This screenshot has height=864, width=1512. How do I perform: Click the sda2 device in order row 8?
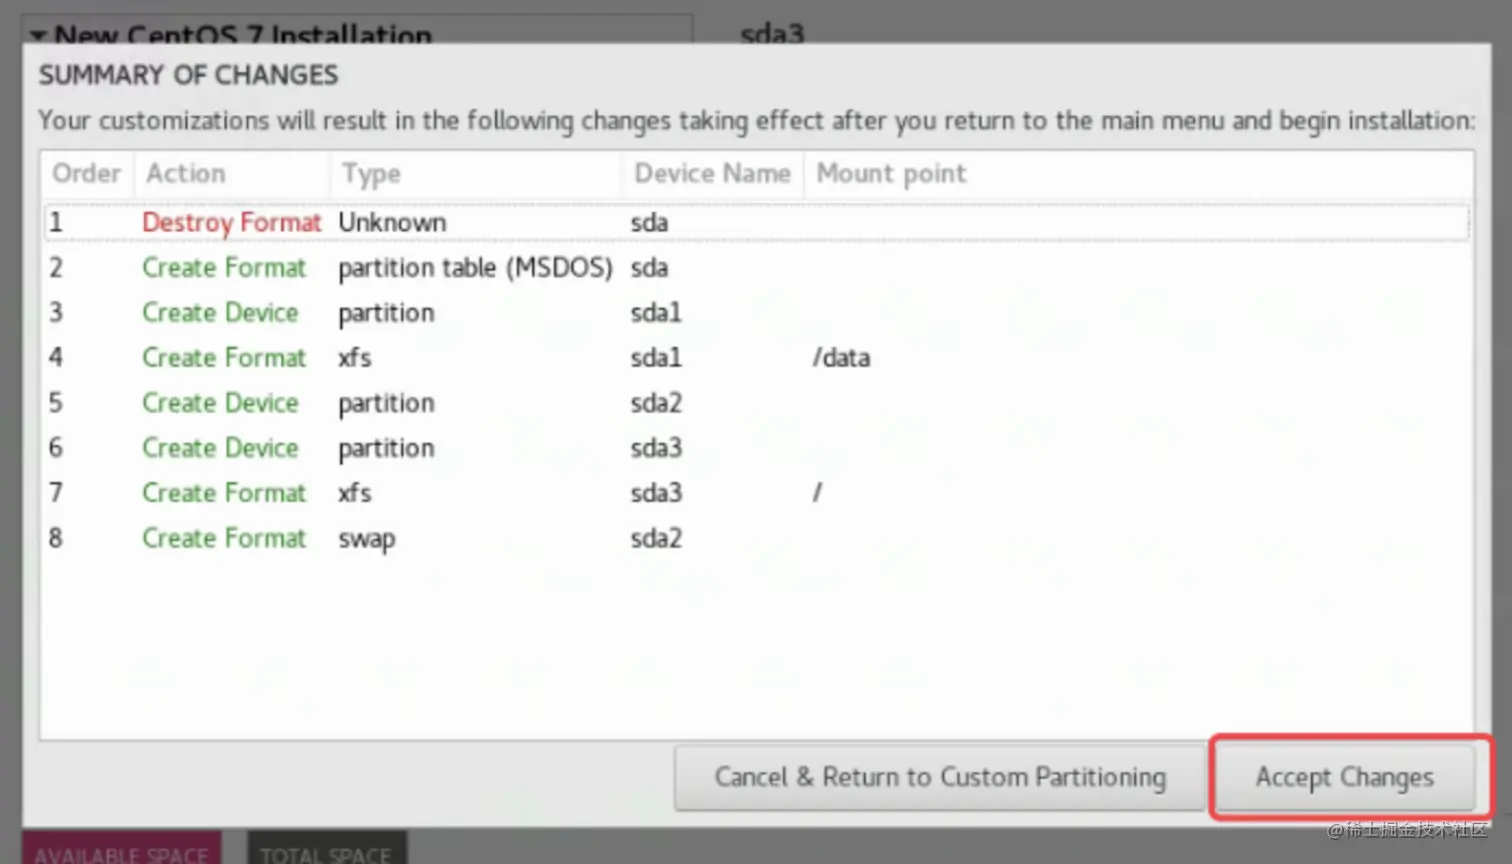[x=656, y=537]
